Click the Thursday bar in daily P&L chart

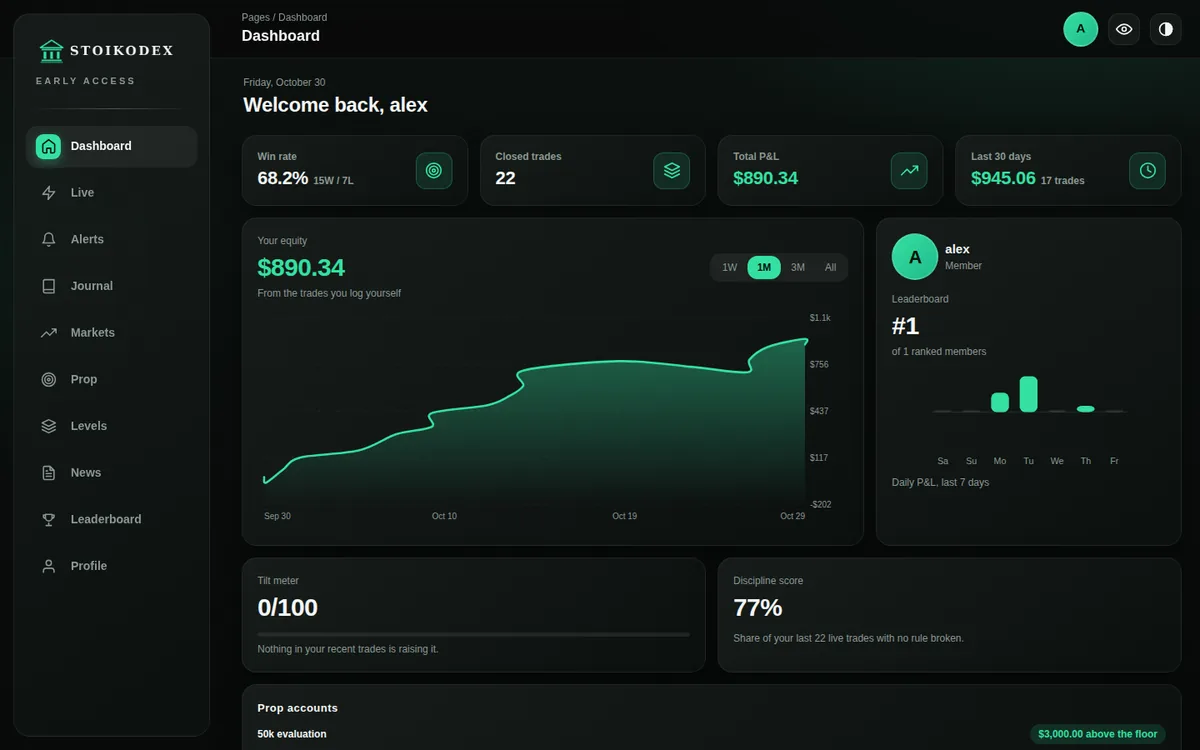1086,409
